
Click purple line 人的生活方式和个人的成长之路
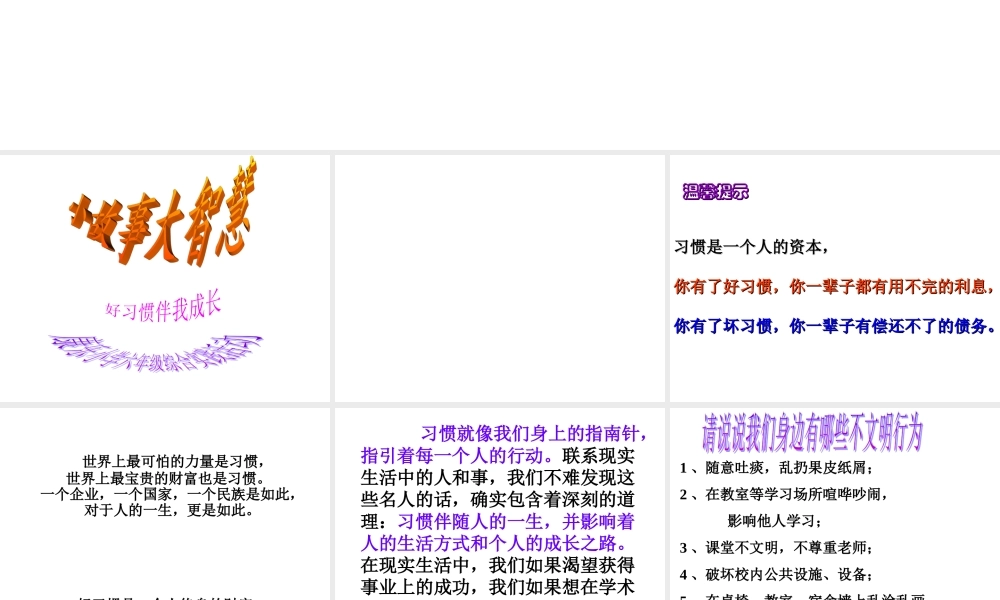(x=495, y=543)
